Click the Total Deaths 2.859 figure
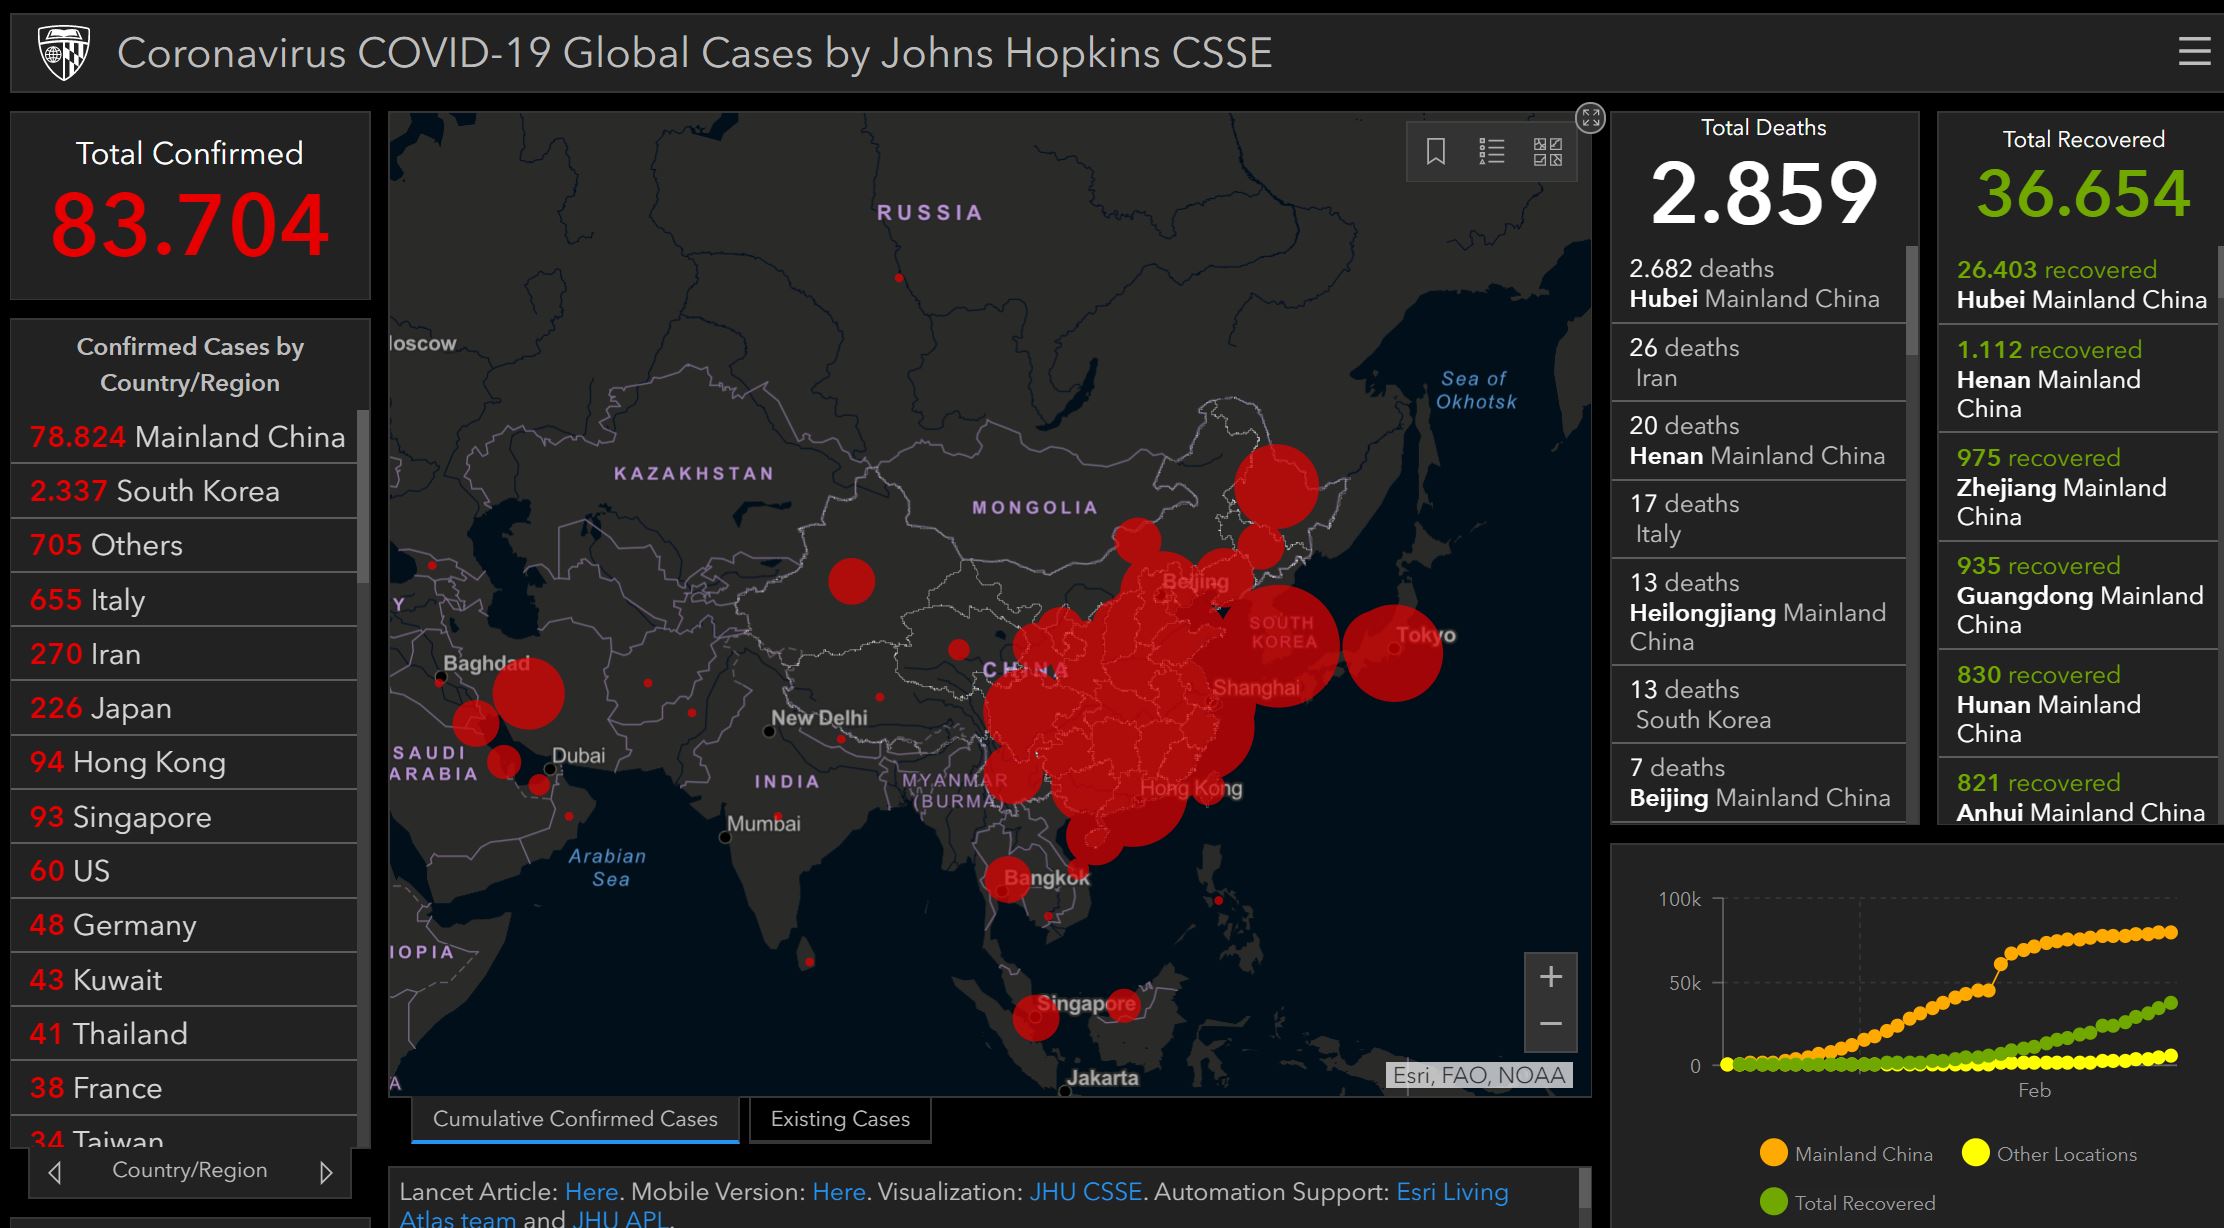2224x1228 pixels. 1764,193
